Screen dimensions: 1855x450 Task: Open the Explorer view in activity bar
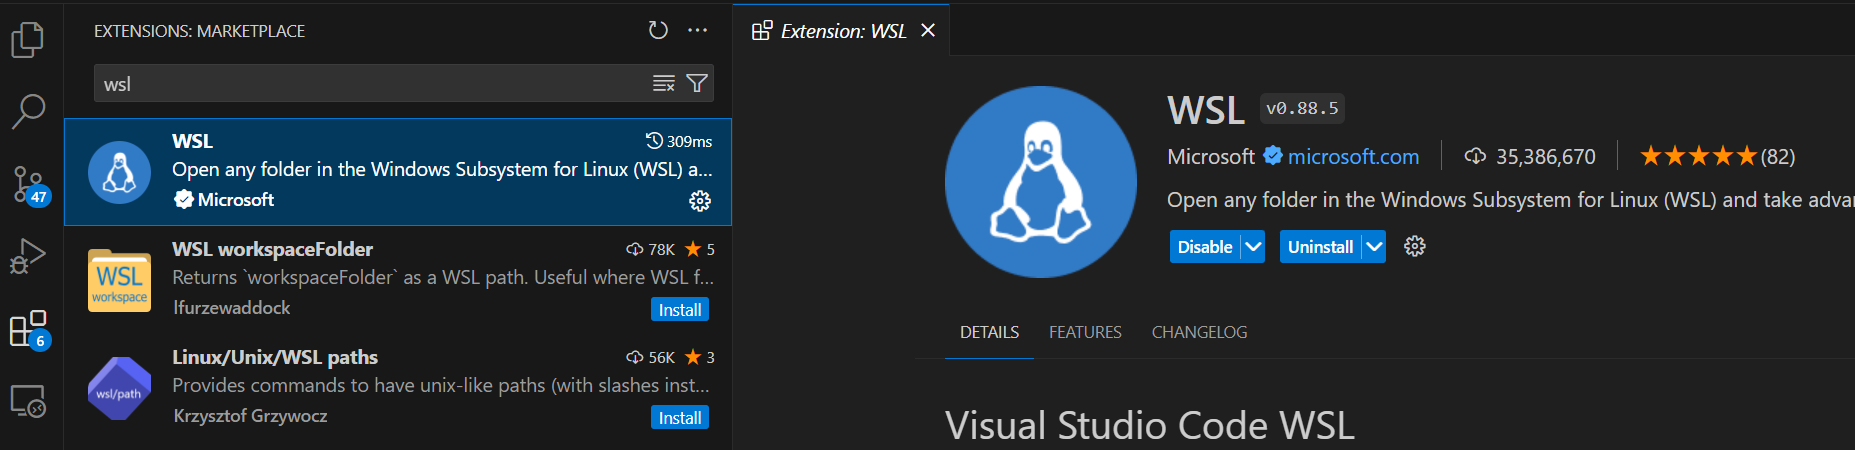point(28,40)
